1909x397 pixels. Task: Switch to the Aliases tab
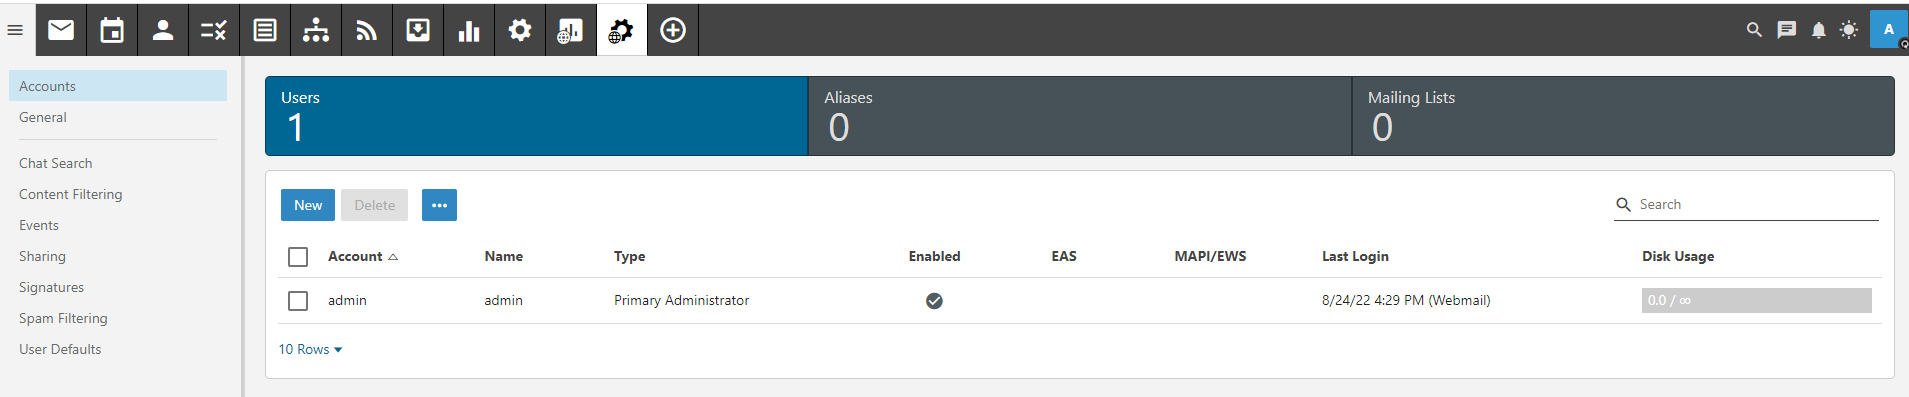pyautogui.click(x=1080, y=116)
